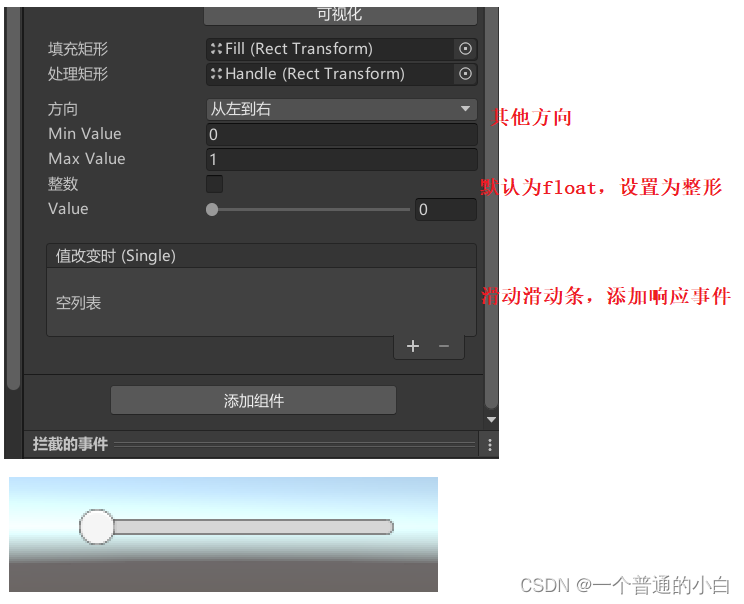Click the plus icon to add event listener
Viewport: 744px width, 604px height.
412,346
